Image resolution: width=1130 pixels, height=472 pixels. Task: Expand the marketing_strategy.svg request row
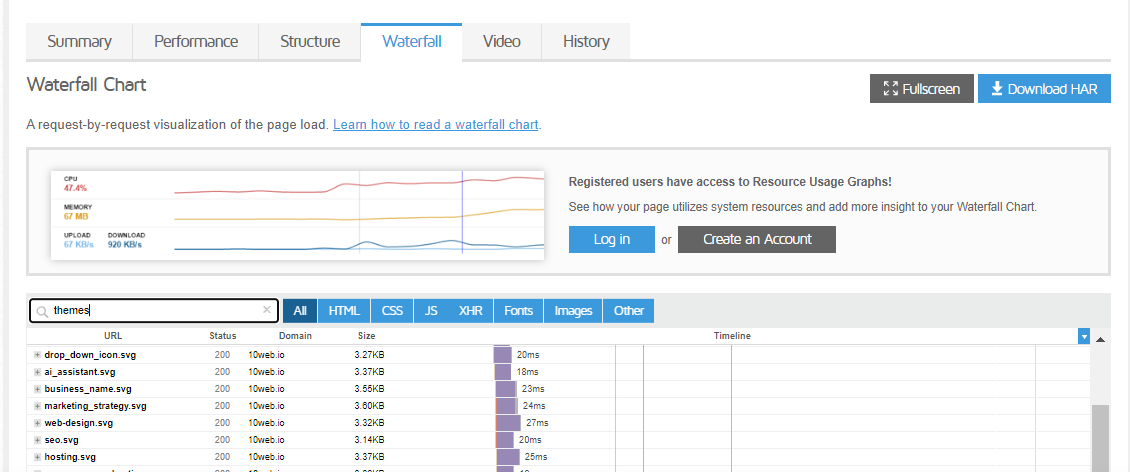37,406
